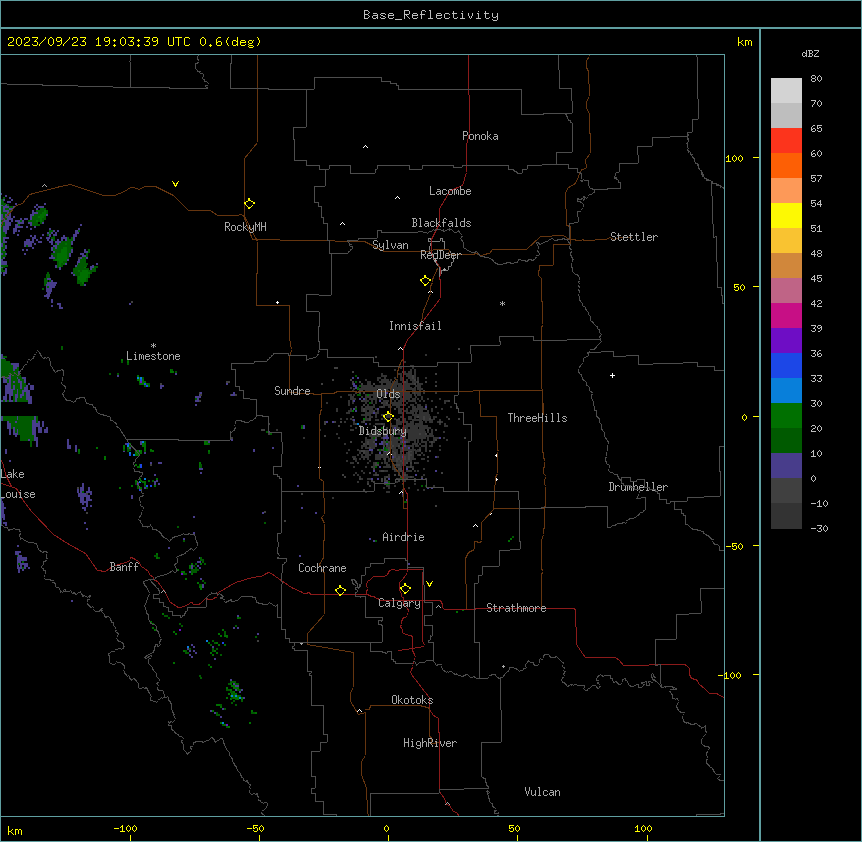Click the Base_Reflectivity title
The height and width of the screenshot is (842, 862).
pyautogui.click(x=431, y=15)
